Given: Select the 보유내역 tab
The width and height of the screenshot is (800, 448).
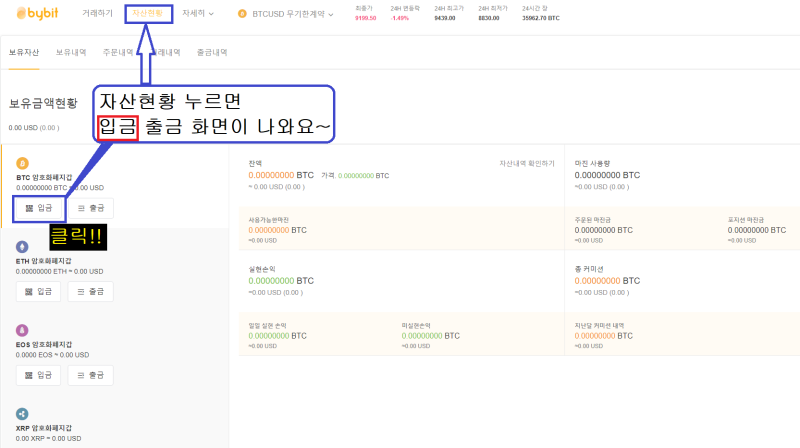Looking at the screenshot, I should (x=71, y=52).
